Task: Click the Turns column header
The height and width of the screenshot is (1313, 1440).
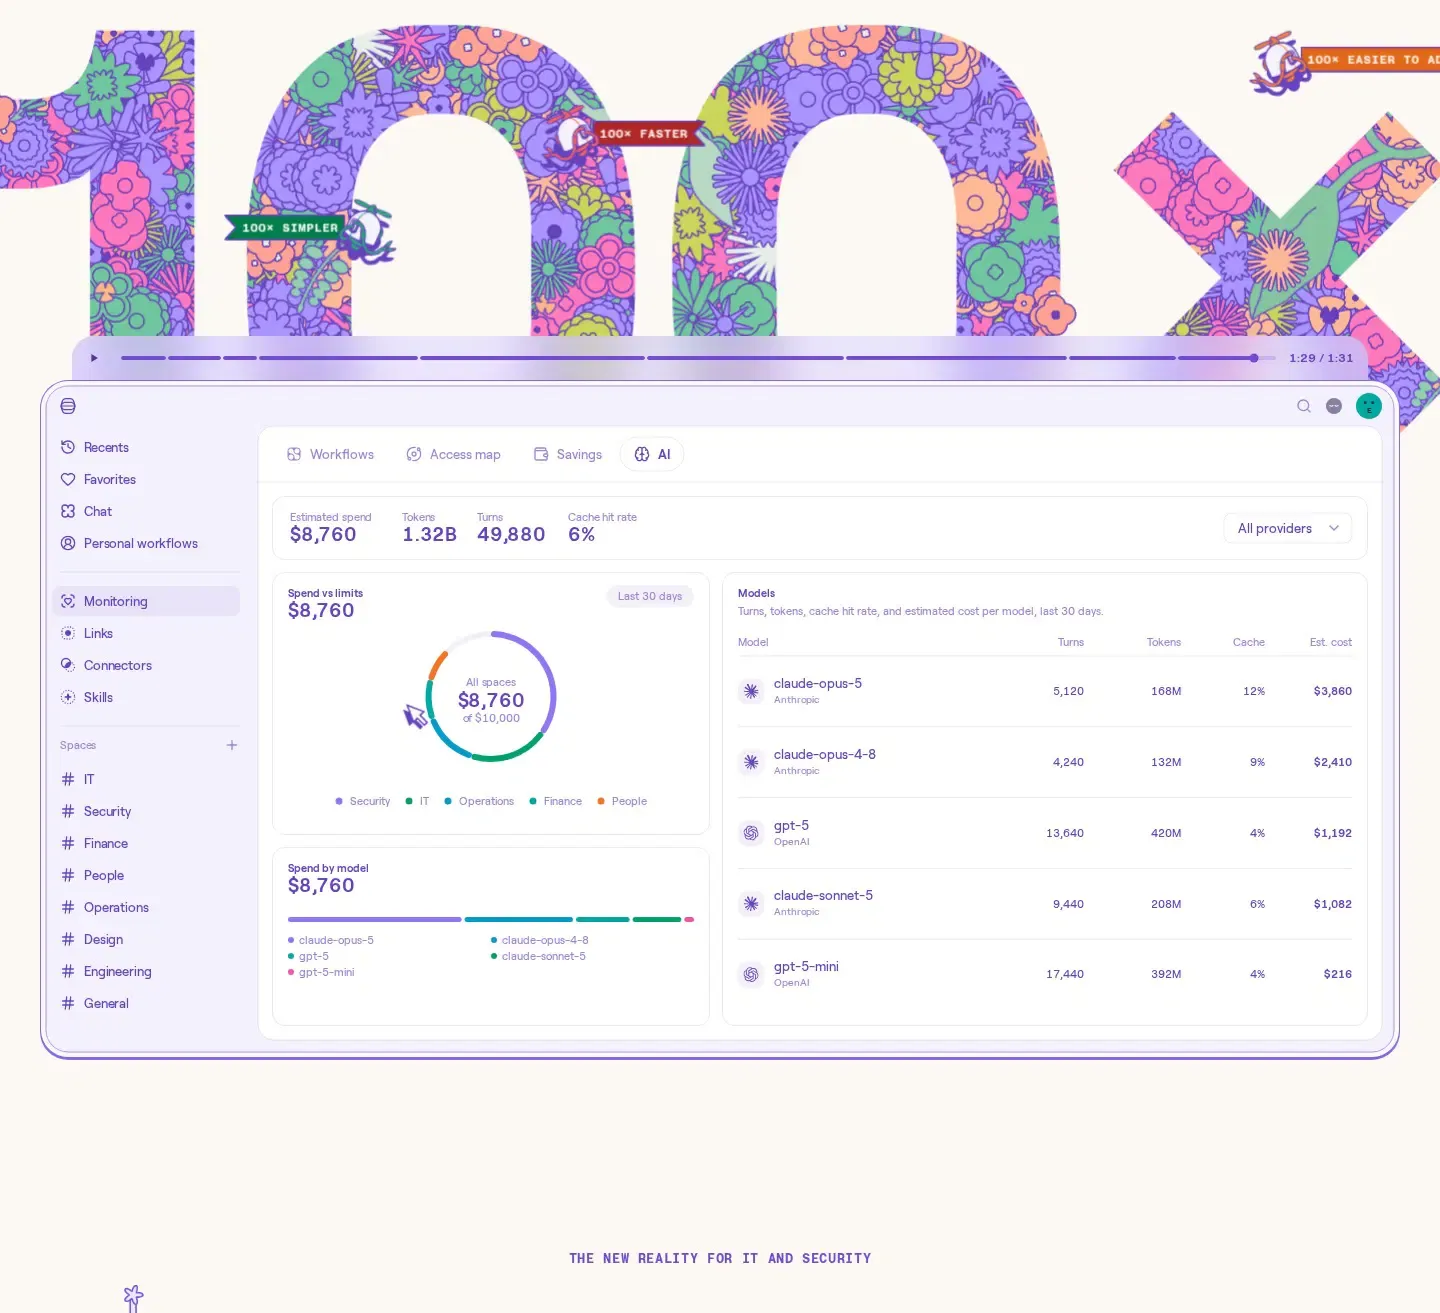Action: click(x=1071, y=642)
